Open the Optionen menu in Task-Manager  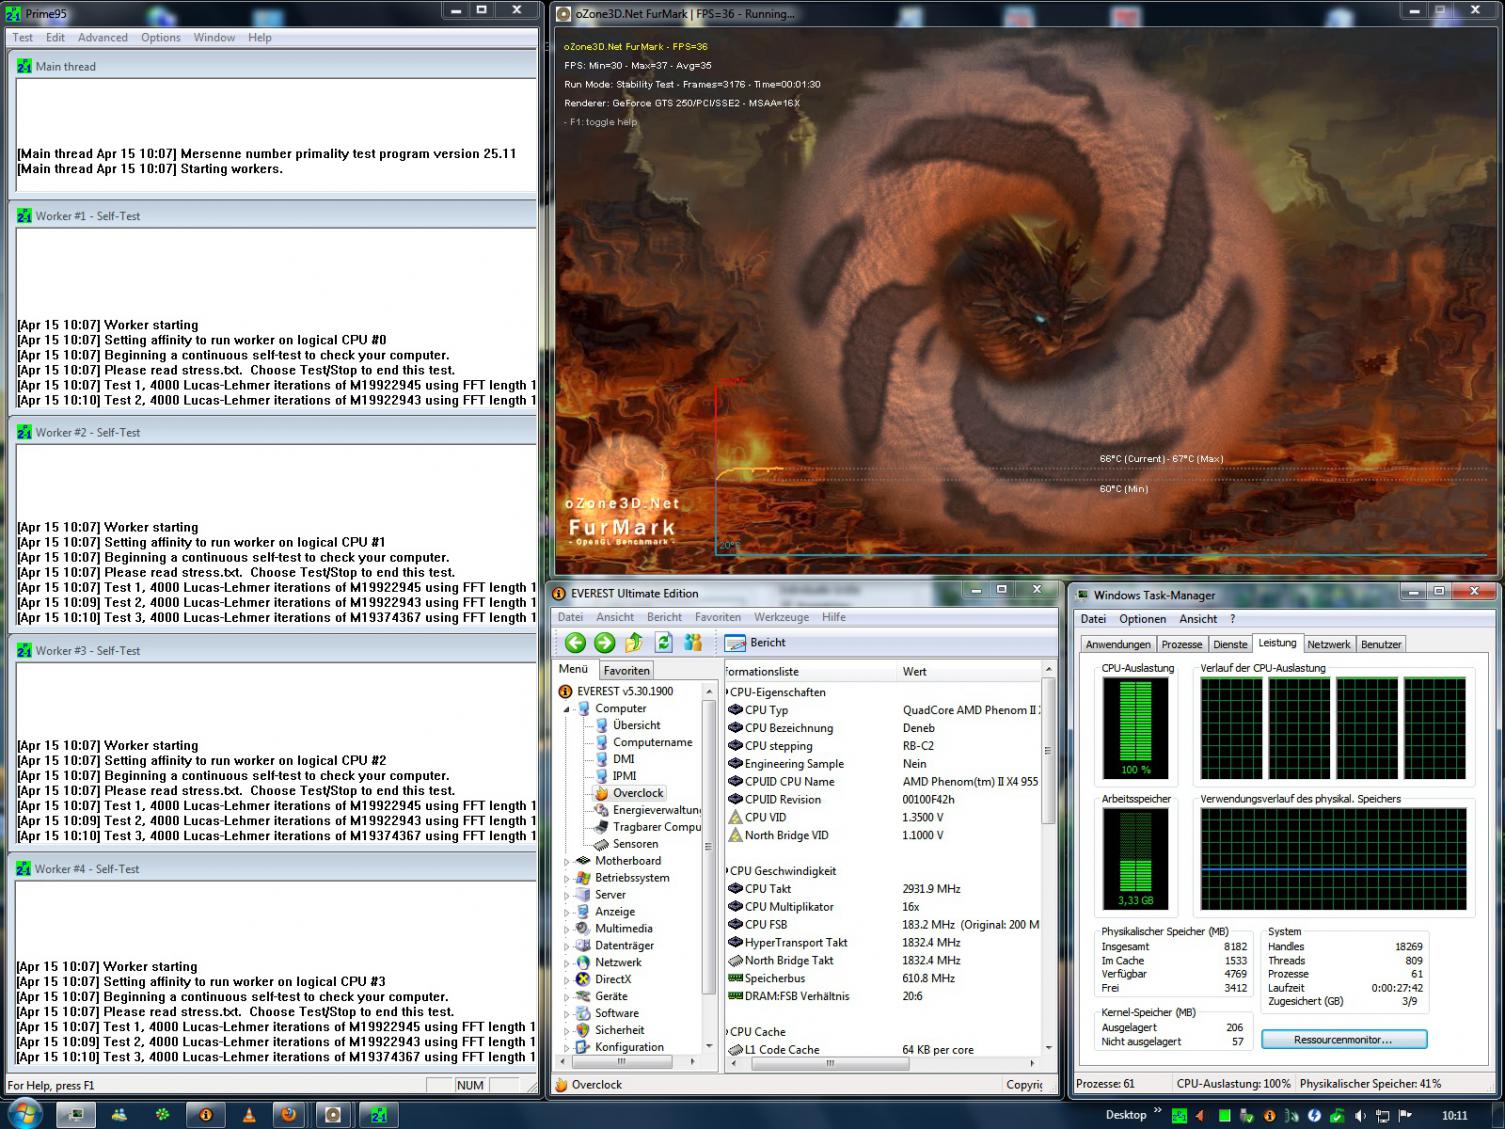[x=1142, y=619]
